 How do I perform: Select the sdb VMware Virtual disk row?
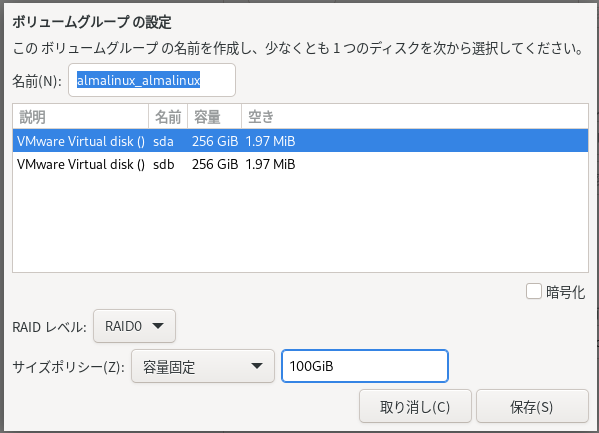click(300, 164)
